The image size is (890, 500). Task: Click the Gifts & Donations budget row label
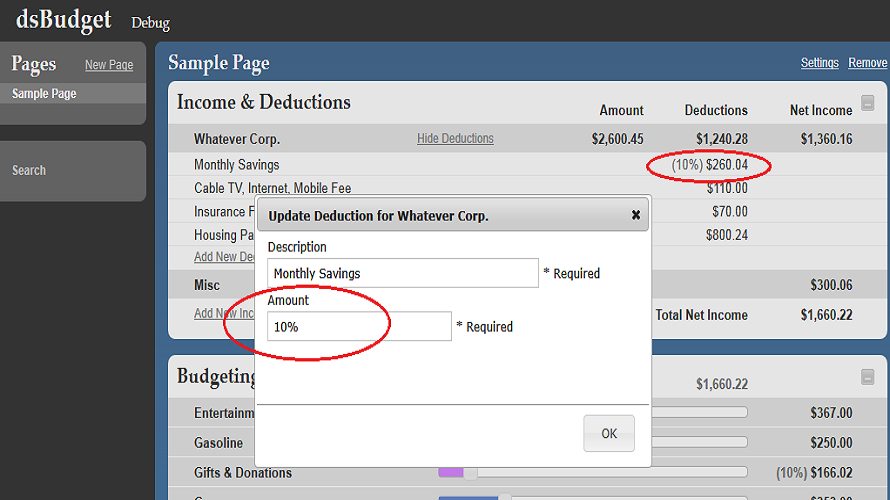click(243, 473)
